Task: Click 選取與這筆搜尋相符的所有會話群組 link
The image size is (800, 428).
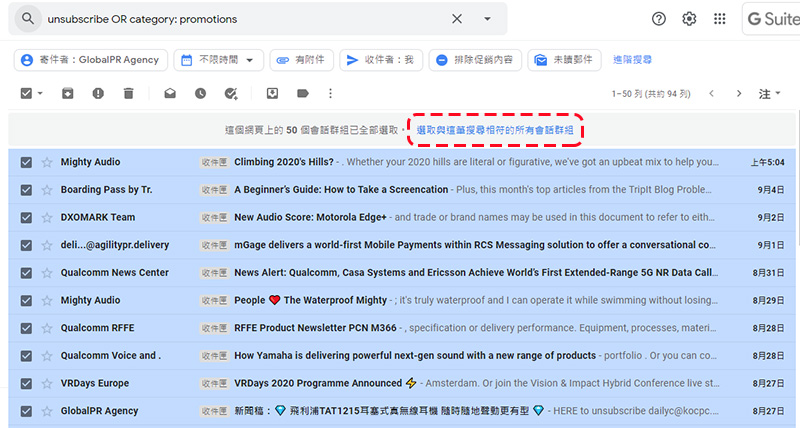Action: [495, 130]
